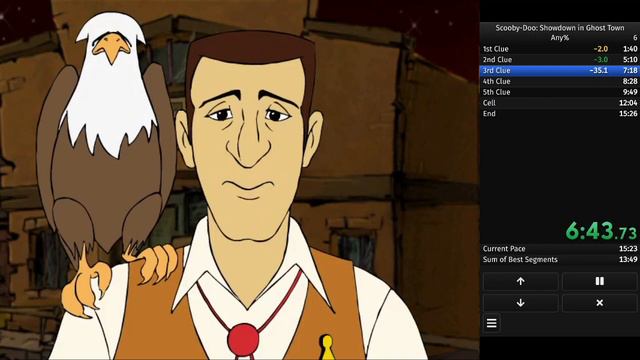This screenshot has width=640, height=360.
Task: Click the attempt count number 6
Action: [x=635, y=38]
